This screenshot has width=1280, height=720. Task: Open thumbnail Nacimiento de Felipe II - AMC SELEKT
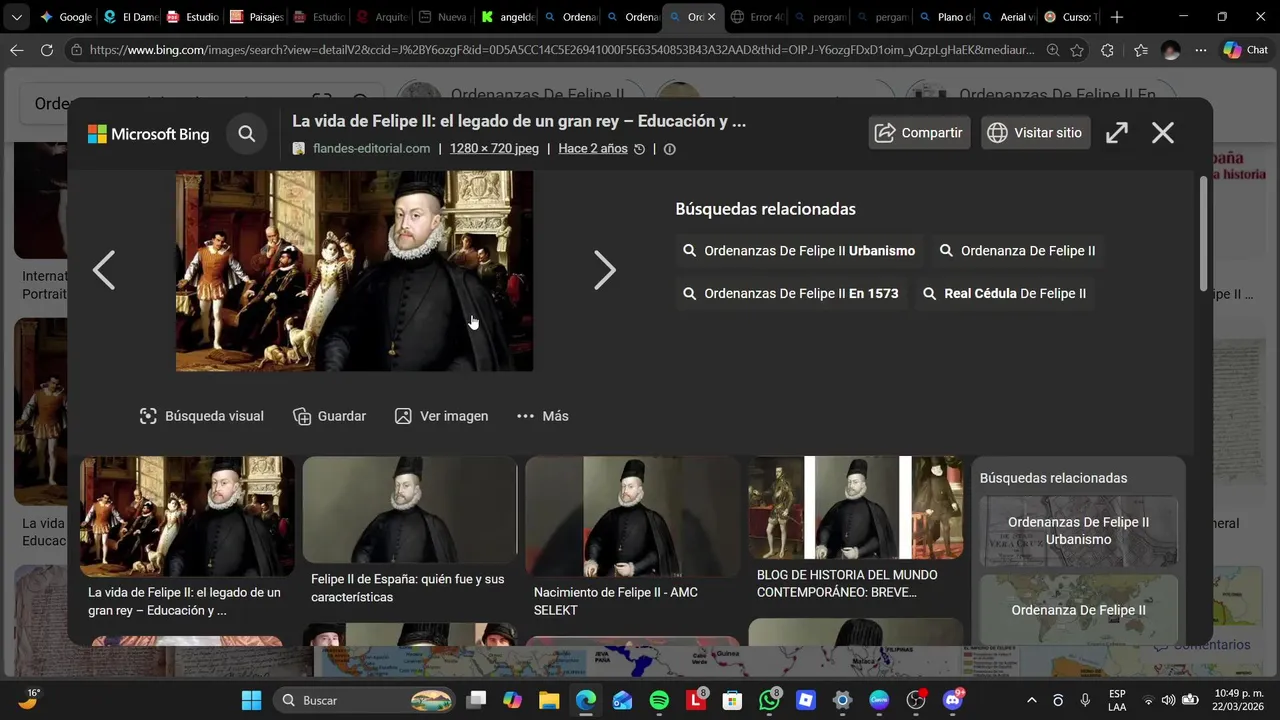click(633, 517)
